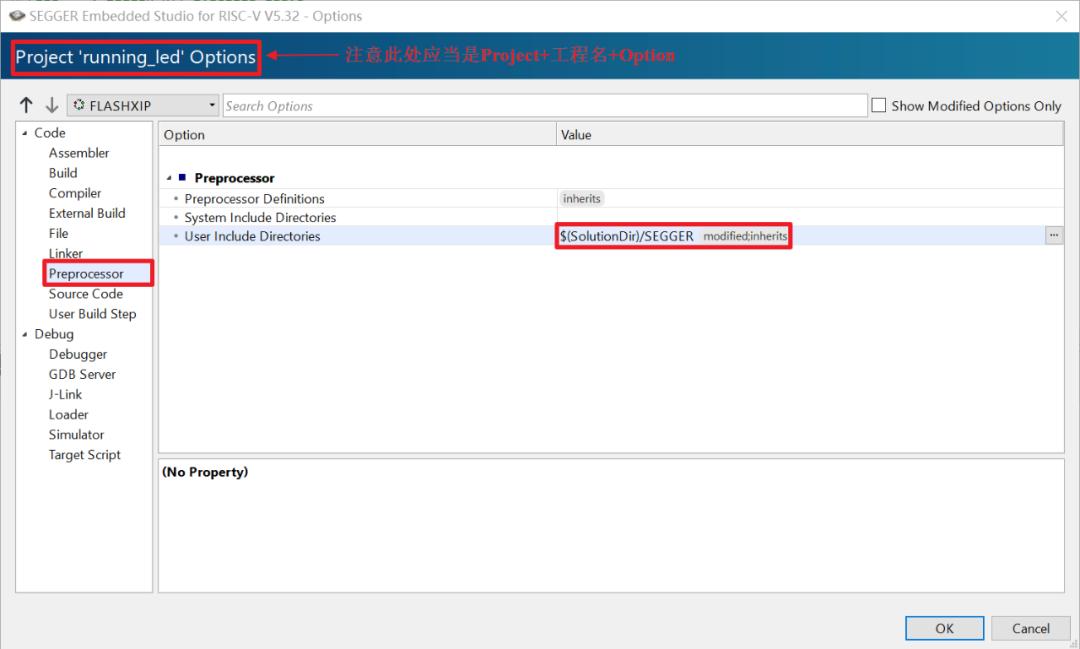Open GDB Server settings
Image resolution: width=1080 pixels, height=649 pixels.
tap(82, 374)
